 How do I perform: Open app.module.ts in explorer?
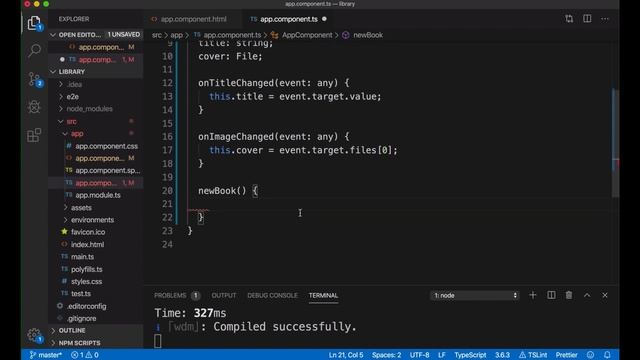pyautogui.click(x=98, y=195)
